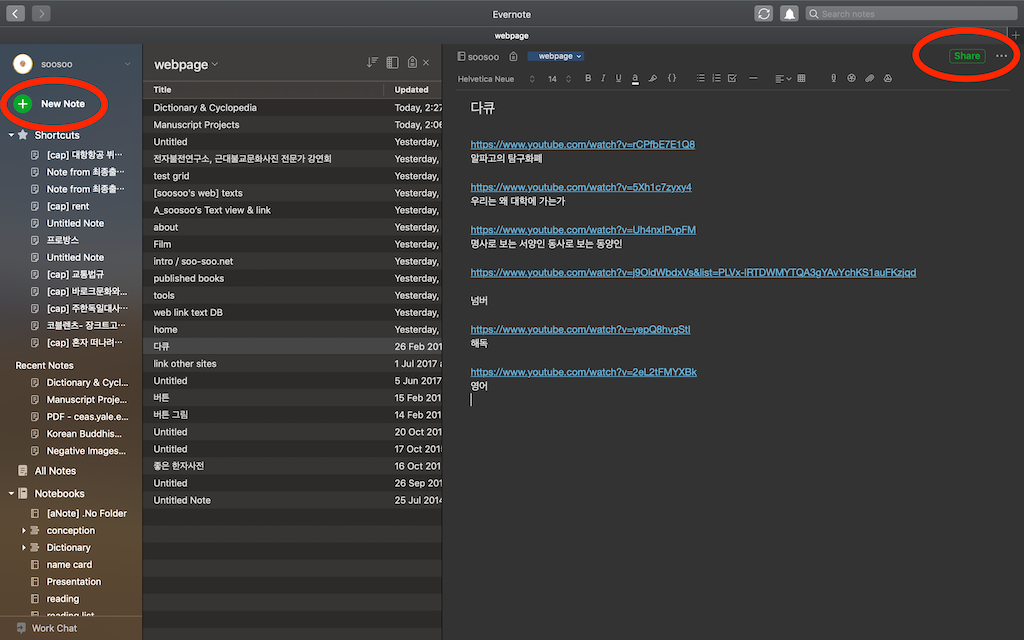Sort list by Updated column header
Viewport: 1024px width, 640px height.
(413, 89)
